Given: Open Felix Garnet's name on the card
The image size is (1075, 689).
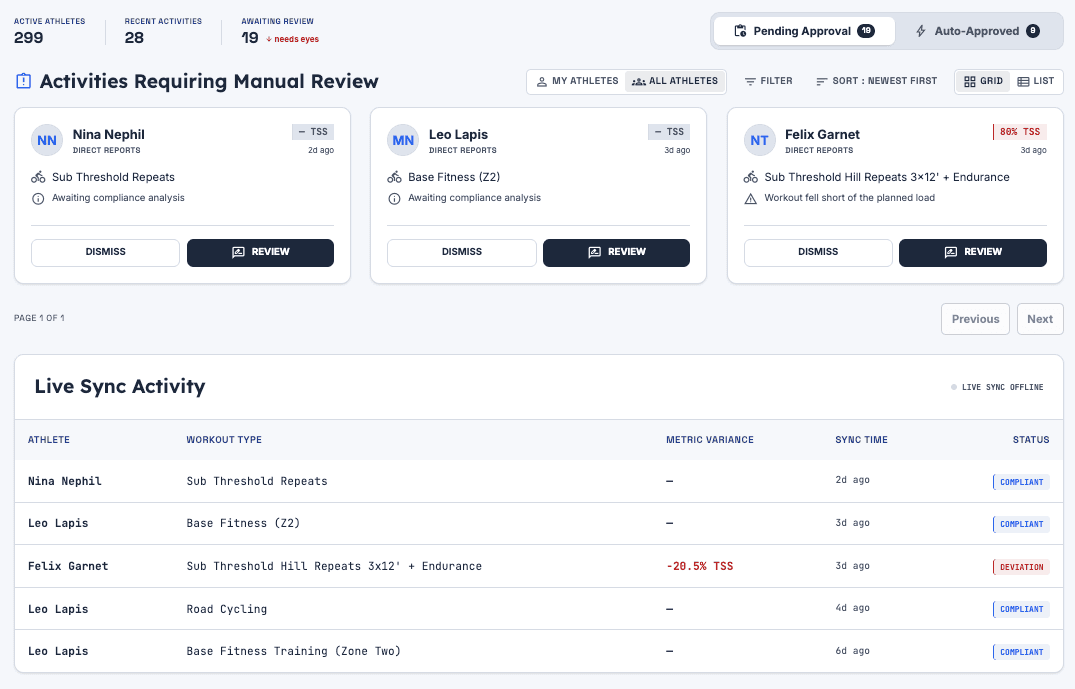Looking at the screenshot, I should pyautogui.click(x=822, y=134).
